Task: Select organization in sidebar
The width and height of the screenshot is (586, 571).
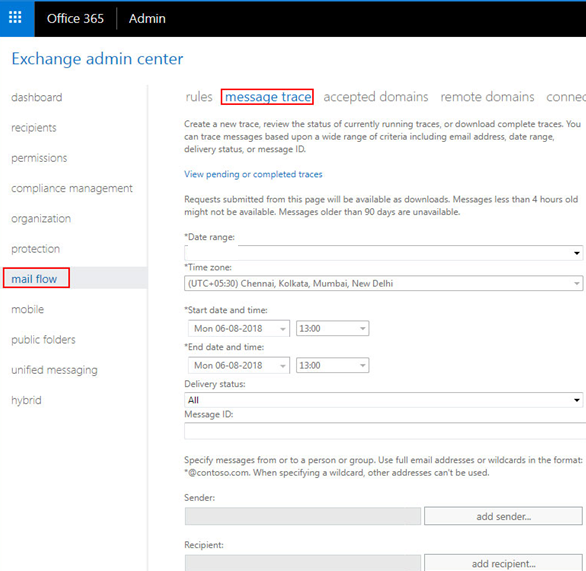Action: point(41,219)
